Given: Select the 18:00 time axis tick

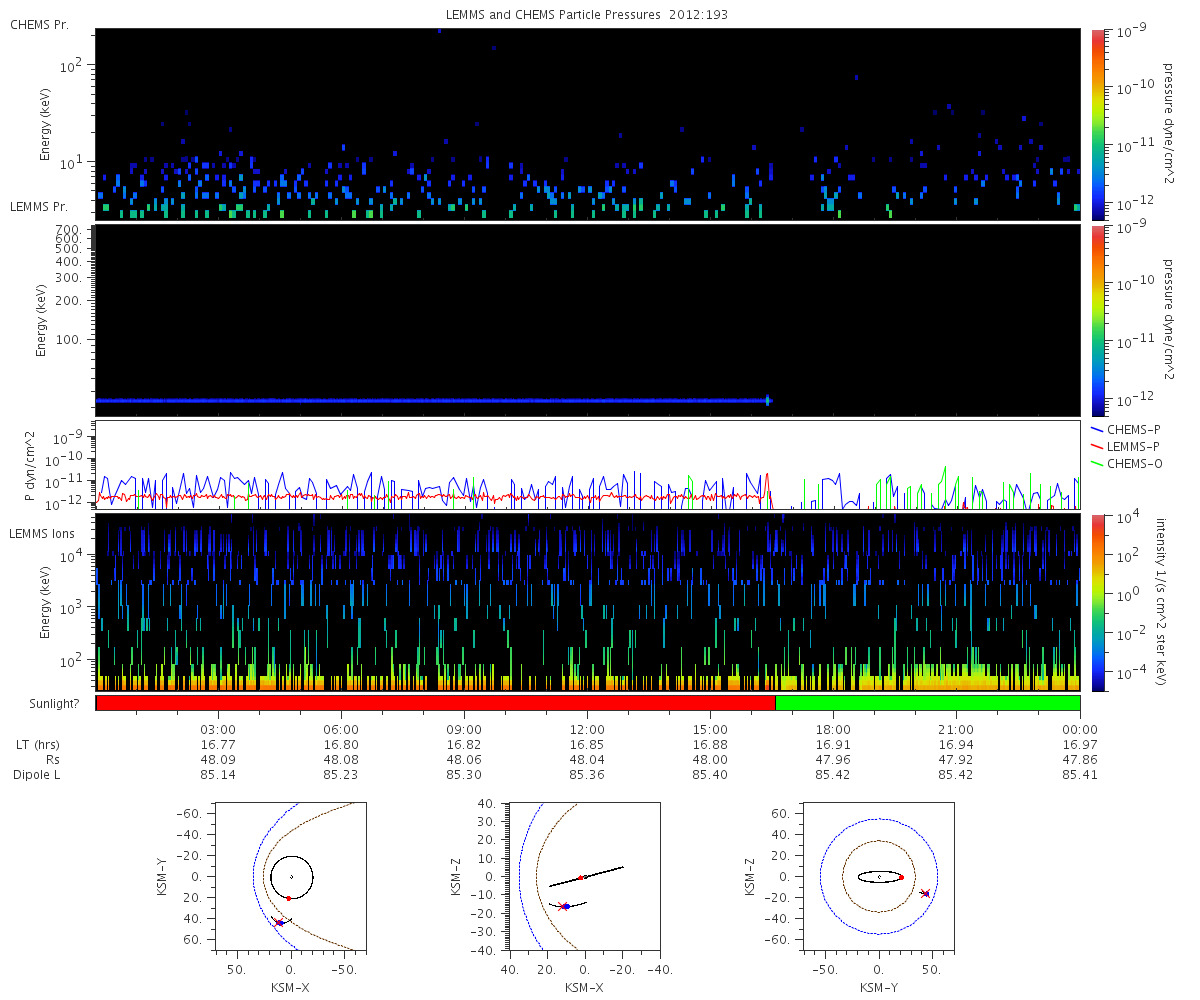Looking at the screenshot, I should click(833, 729).
